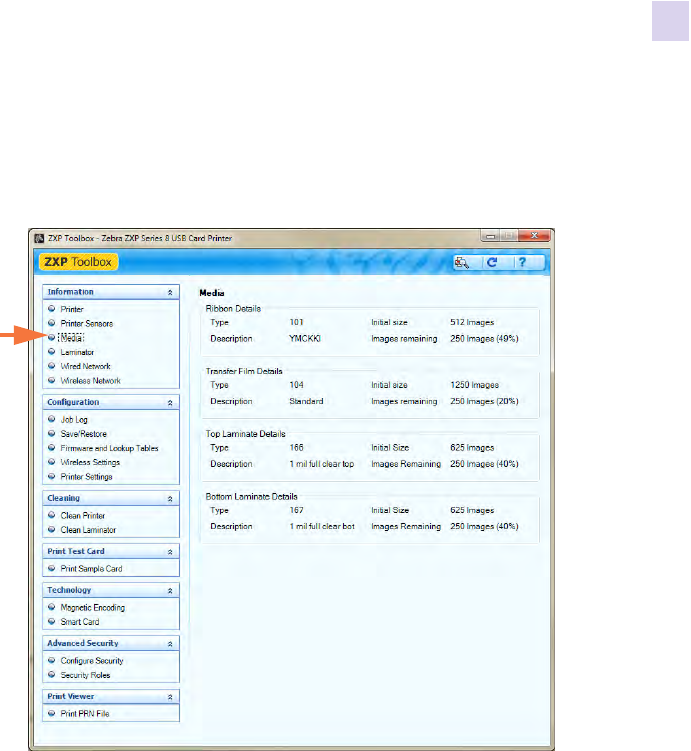Click the ZXP Toolbox logo

pyautogui.click(x=78, y=262)
